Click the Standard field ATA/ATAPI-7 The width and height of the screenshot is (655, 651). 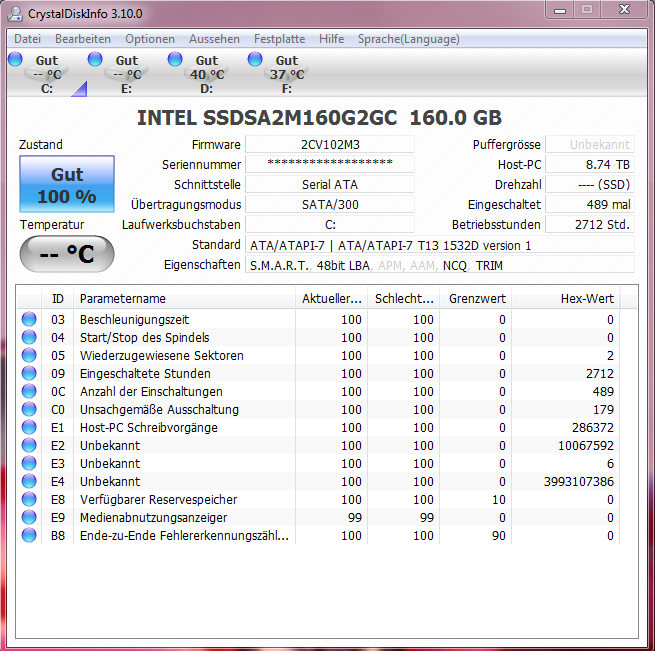point(440,245)
